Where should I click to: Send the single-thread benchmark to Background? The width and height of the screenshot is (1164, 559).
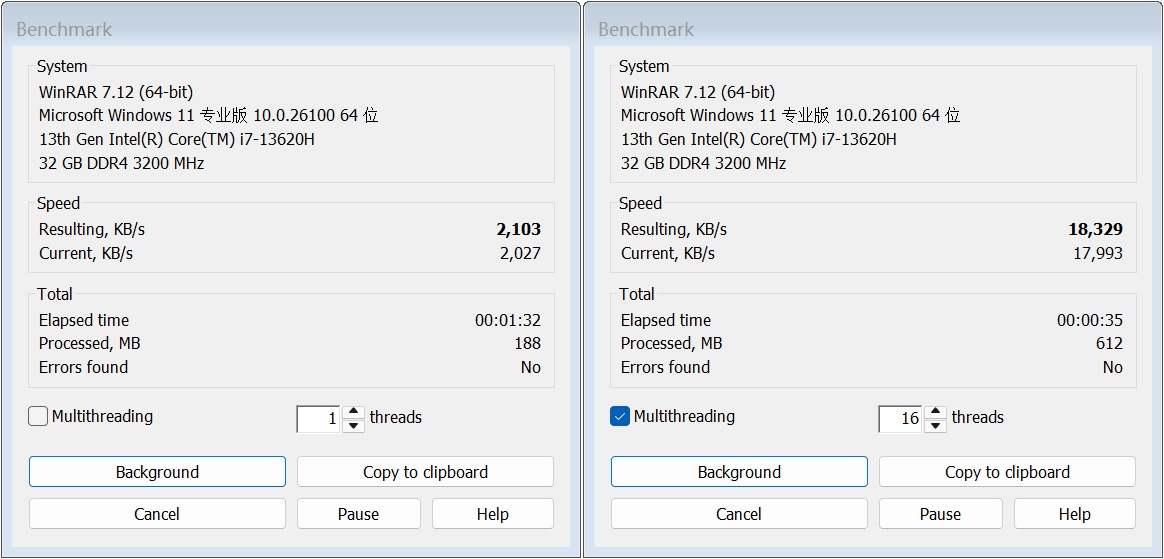(x=157, y=472)
